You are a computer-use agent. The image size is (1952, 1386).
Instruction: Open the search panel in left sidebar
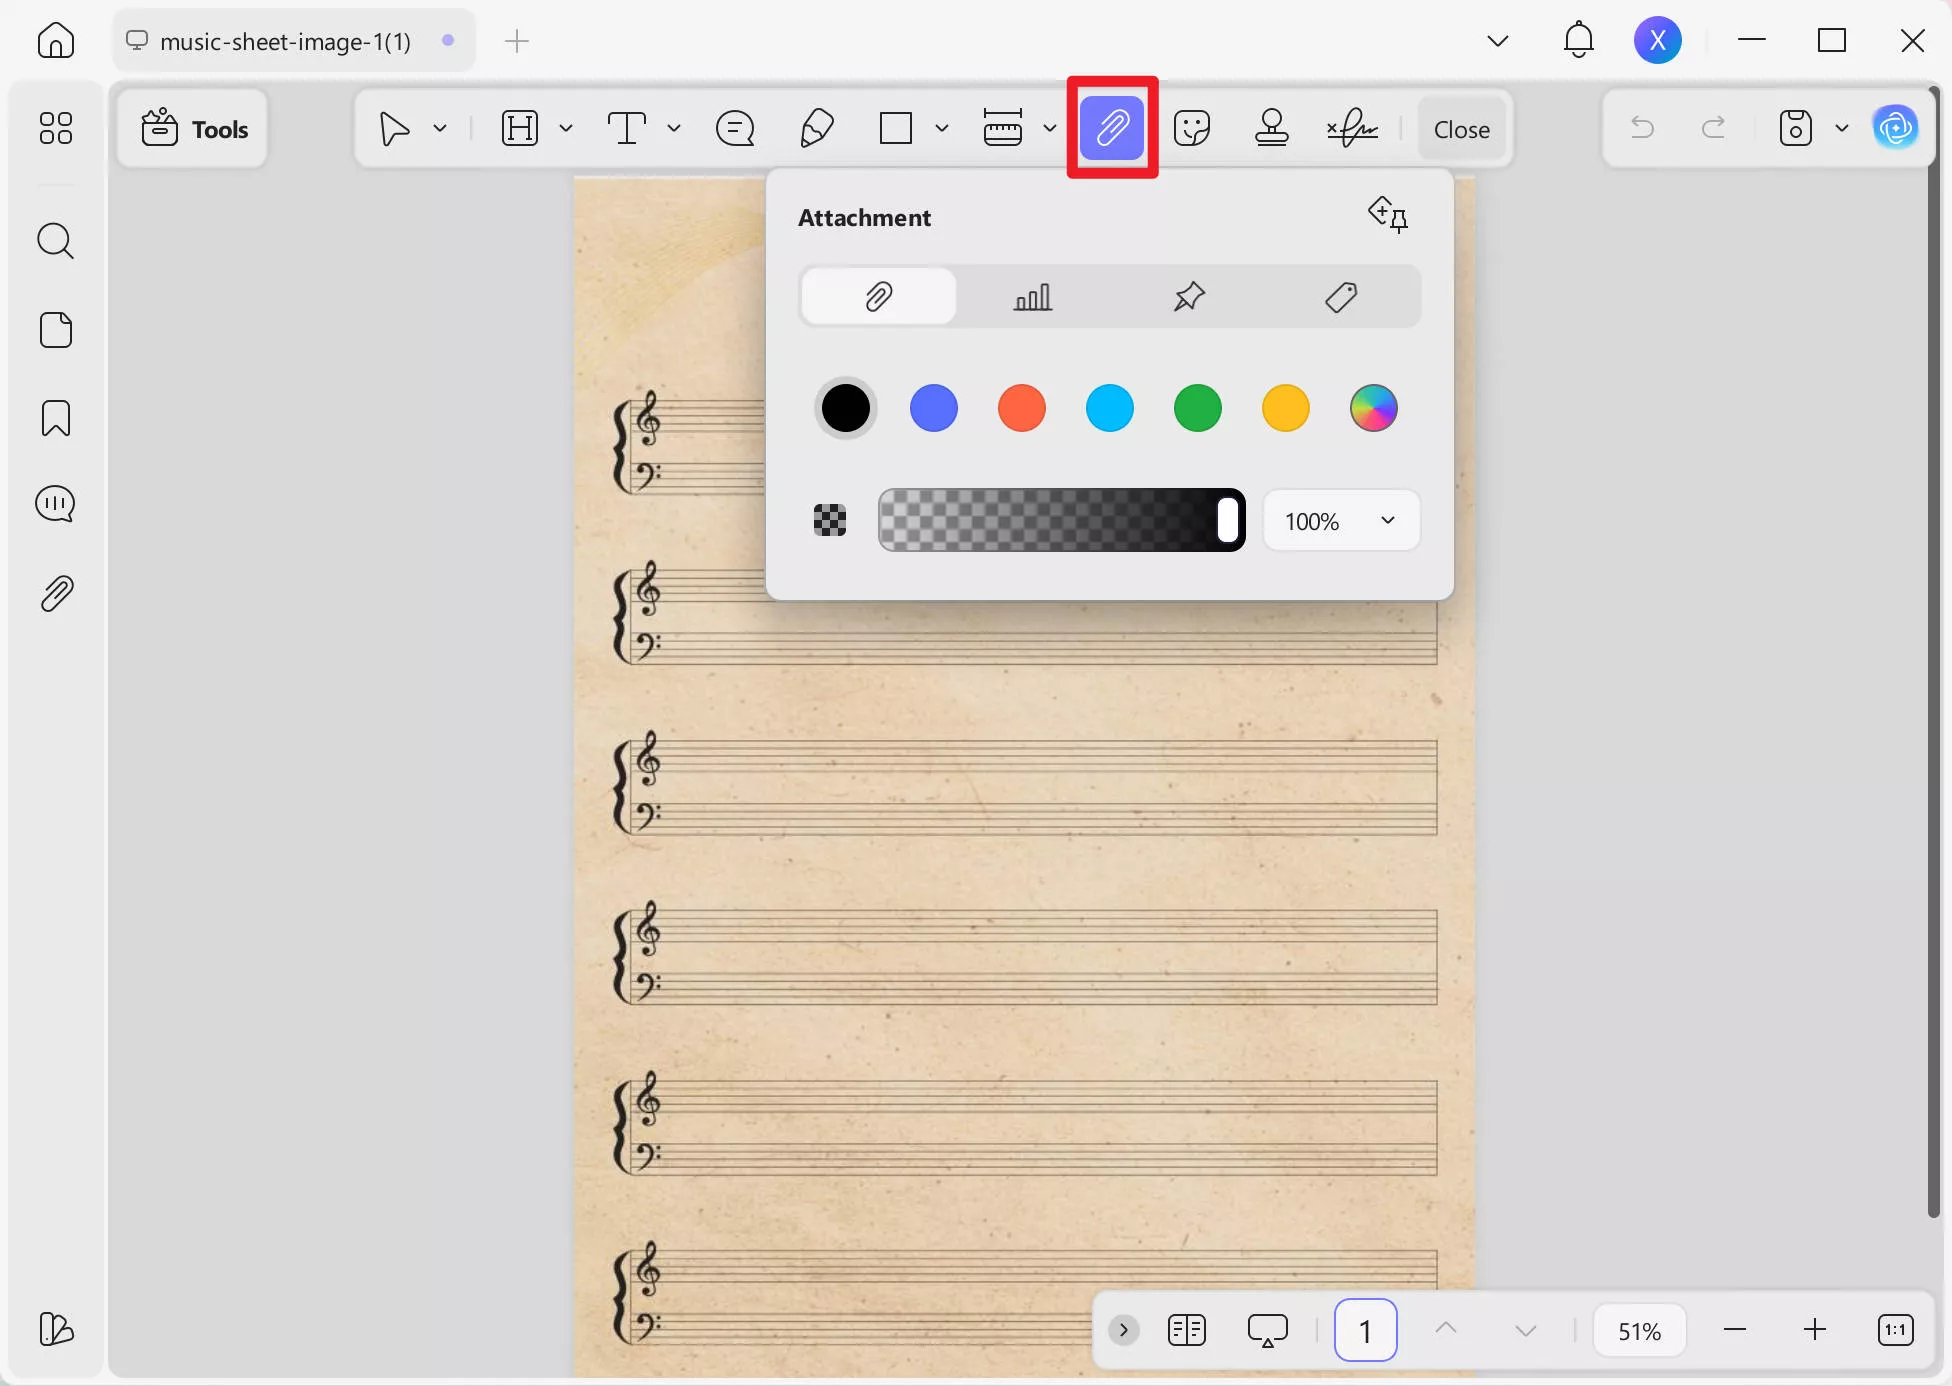[x=56, y=241]
